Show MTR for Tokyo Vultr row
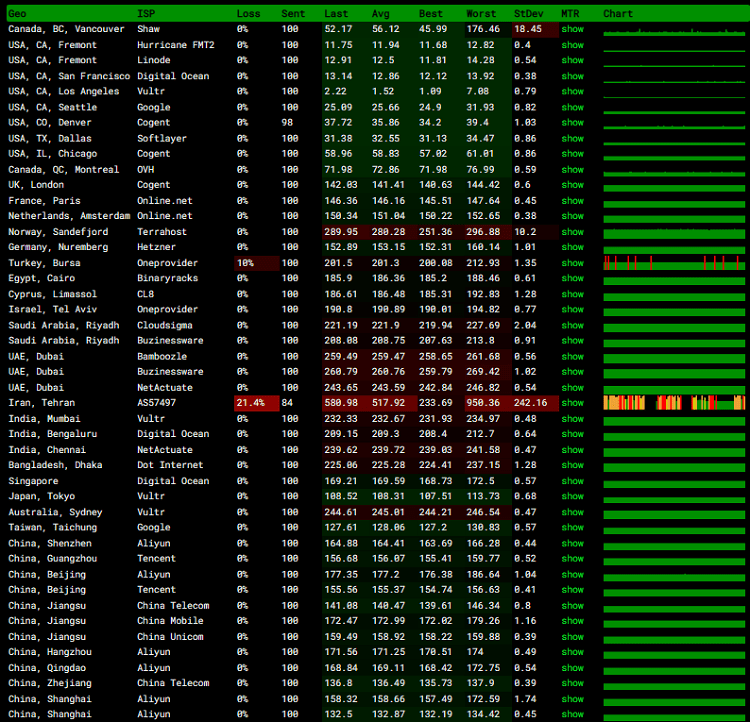750x722 pixels. click(573, 496)
